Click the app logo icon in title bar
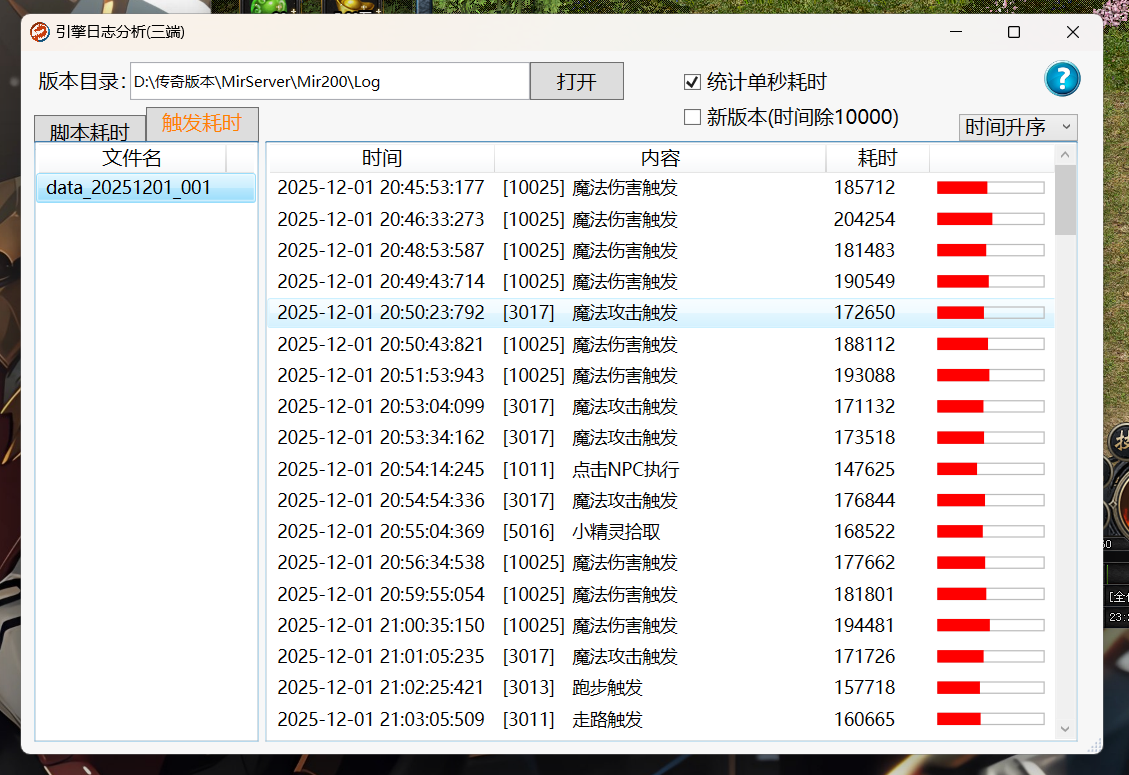Screen dimensions: 1129x775 40,32
